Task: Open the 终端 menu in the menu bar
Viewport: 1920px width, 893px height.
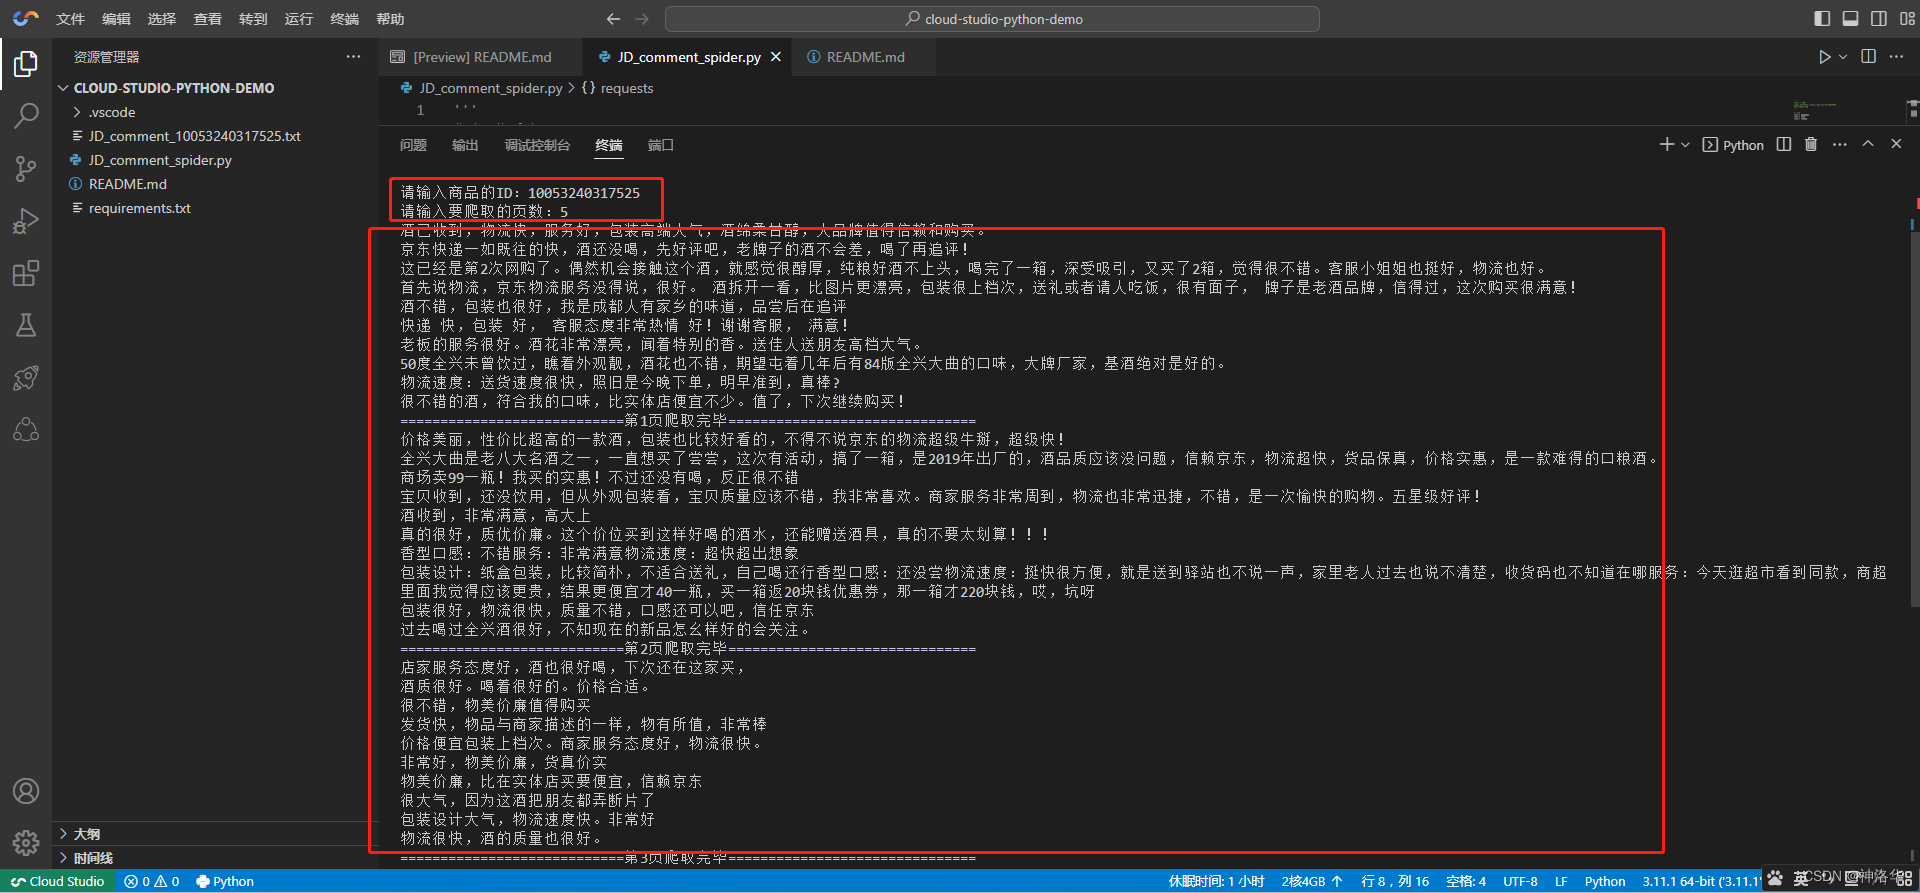Action: 344,19
